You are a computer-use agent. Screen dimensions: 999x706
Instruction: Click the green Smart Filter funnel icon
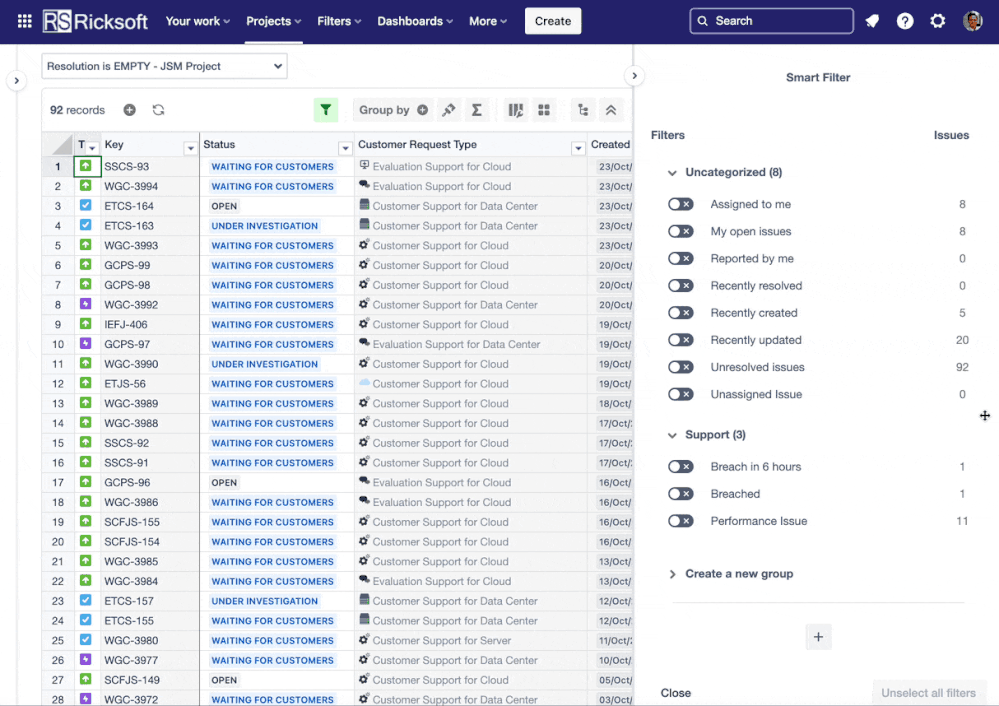326,110
